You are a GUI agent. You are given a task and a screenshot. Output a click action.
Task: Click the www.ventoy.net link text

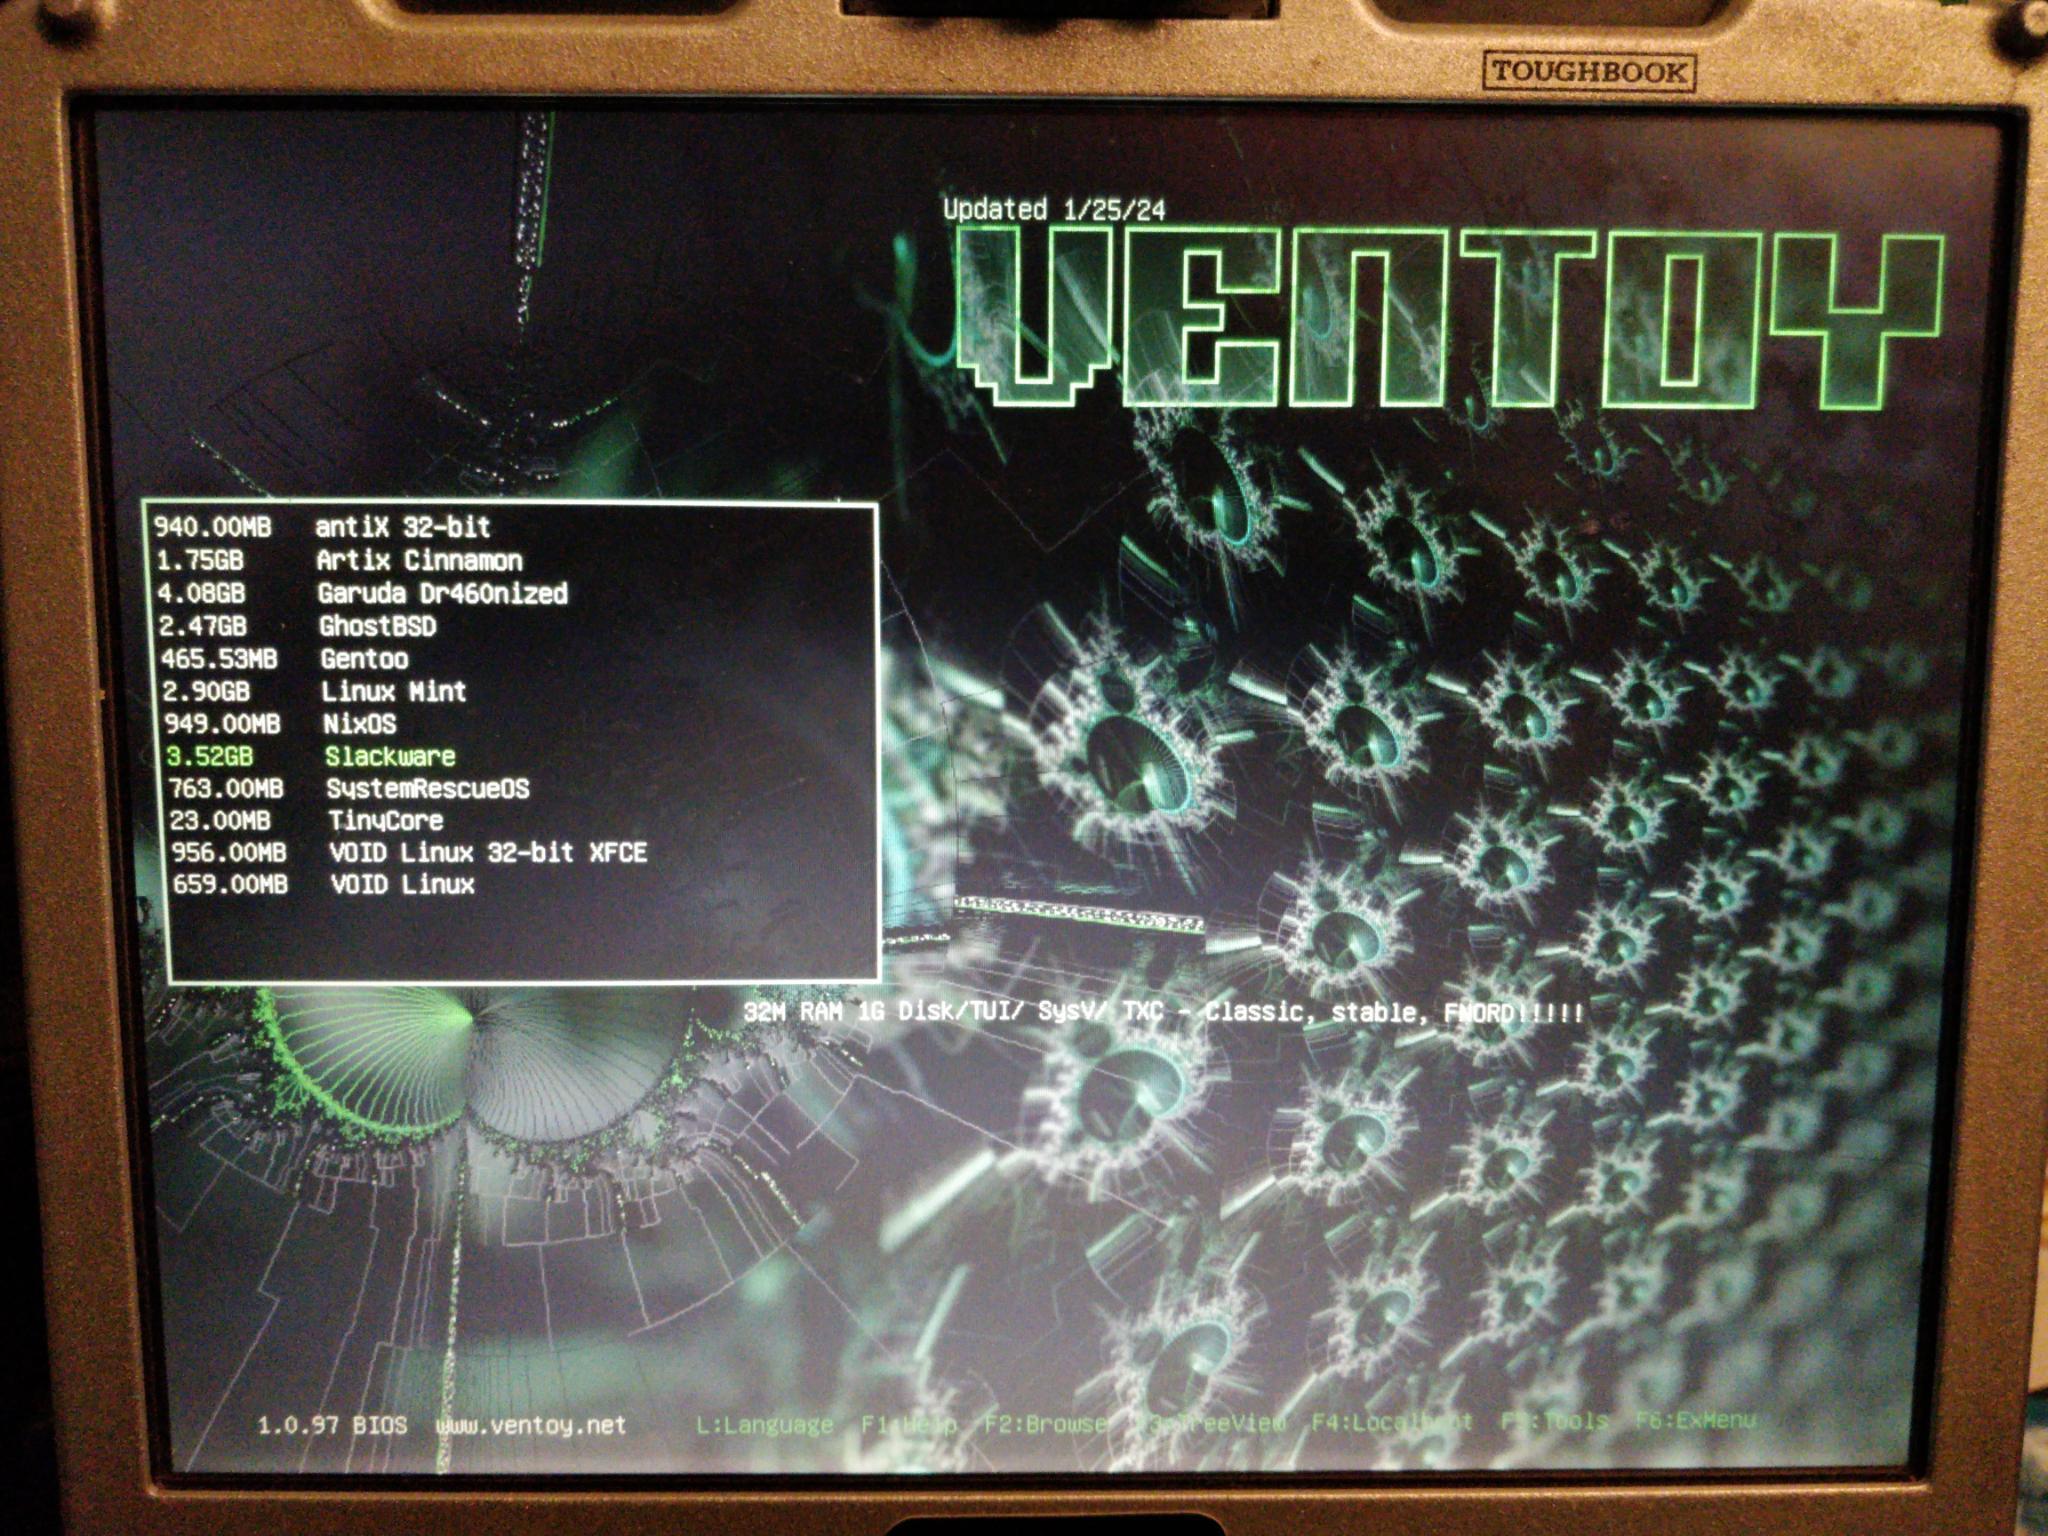531,1425
